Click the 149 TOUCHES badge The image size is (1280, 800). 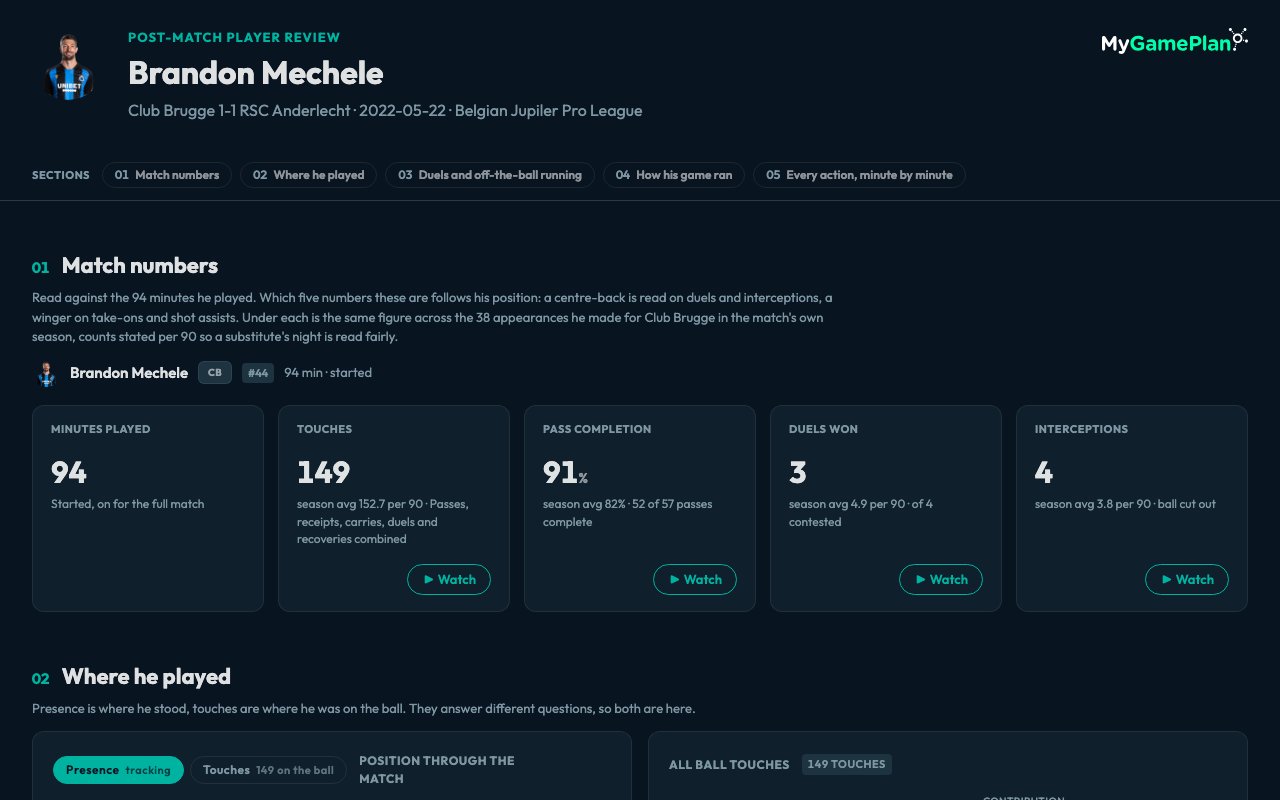(x=846, y=764)
